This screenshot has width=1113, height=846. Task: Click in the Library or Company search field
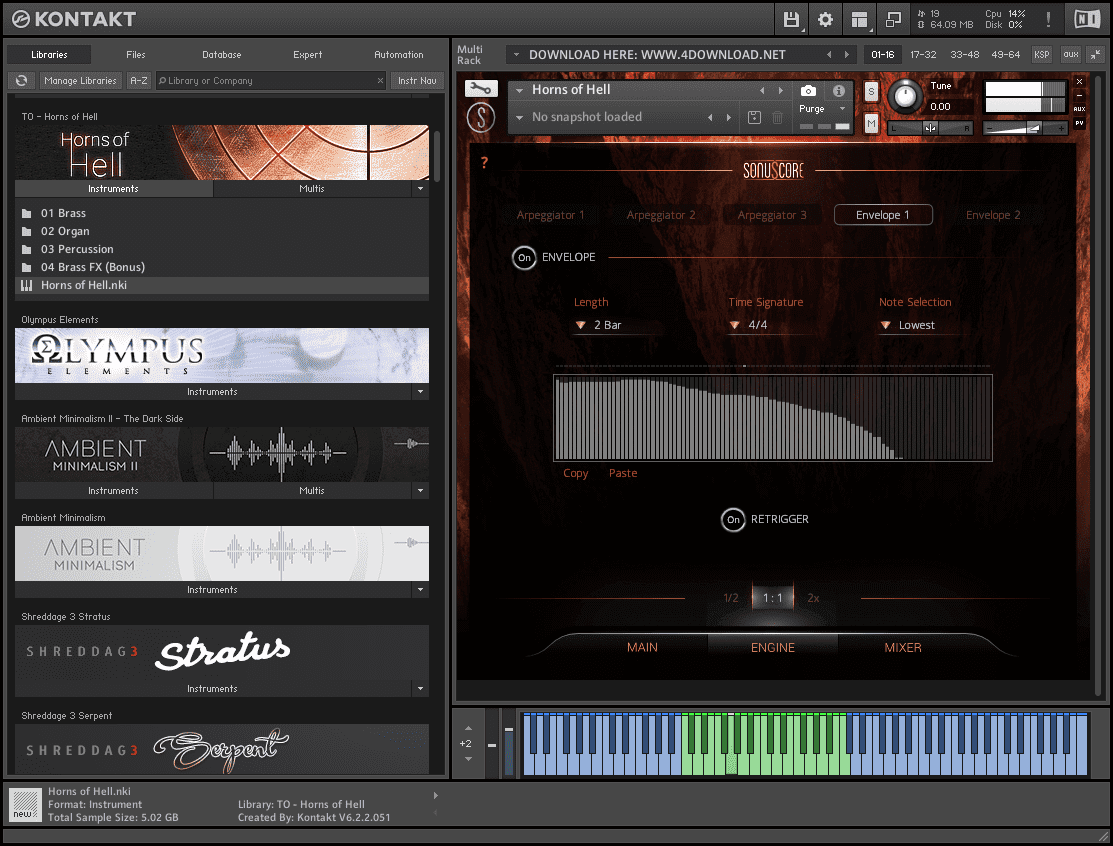tap(270, 81)
